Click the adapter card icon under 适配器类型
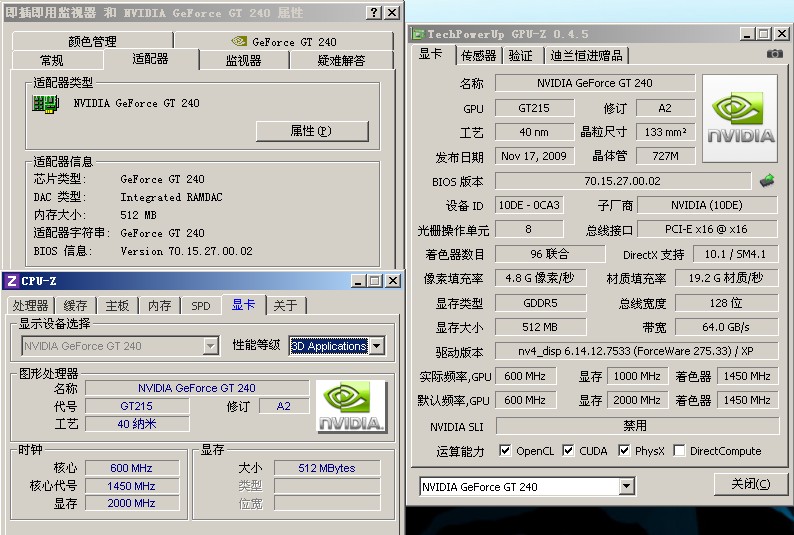 44,103
